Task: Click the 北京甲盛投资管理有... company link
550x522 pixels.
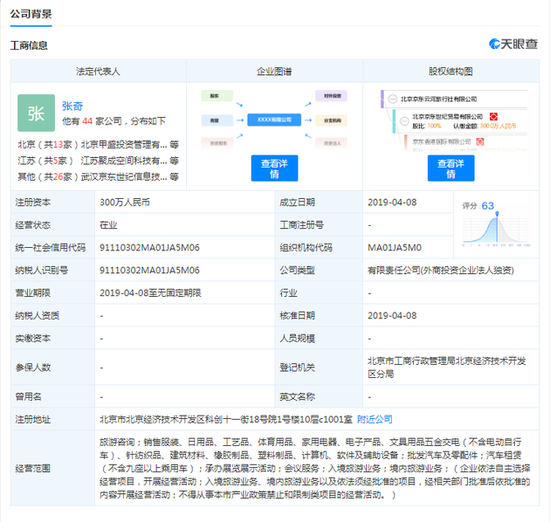Action: [x=124, y=145]
